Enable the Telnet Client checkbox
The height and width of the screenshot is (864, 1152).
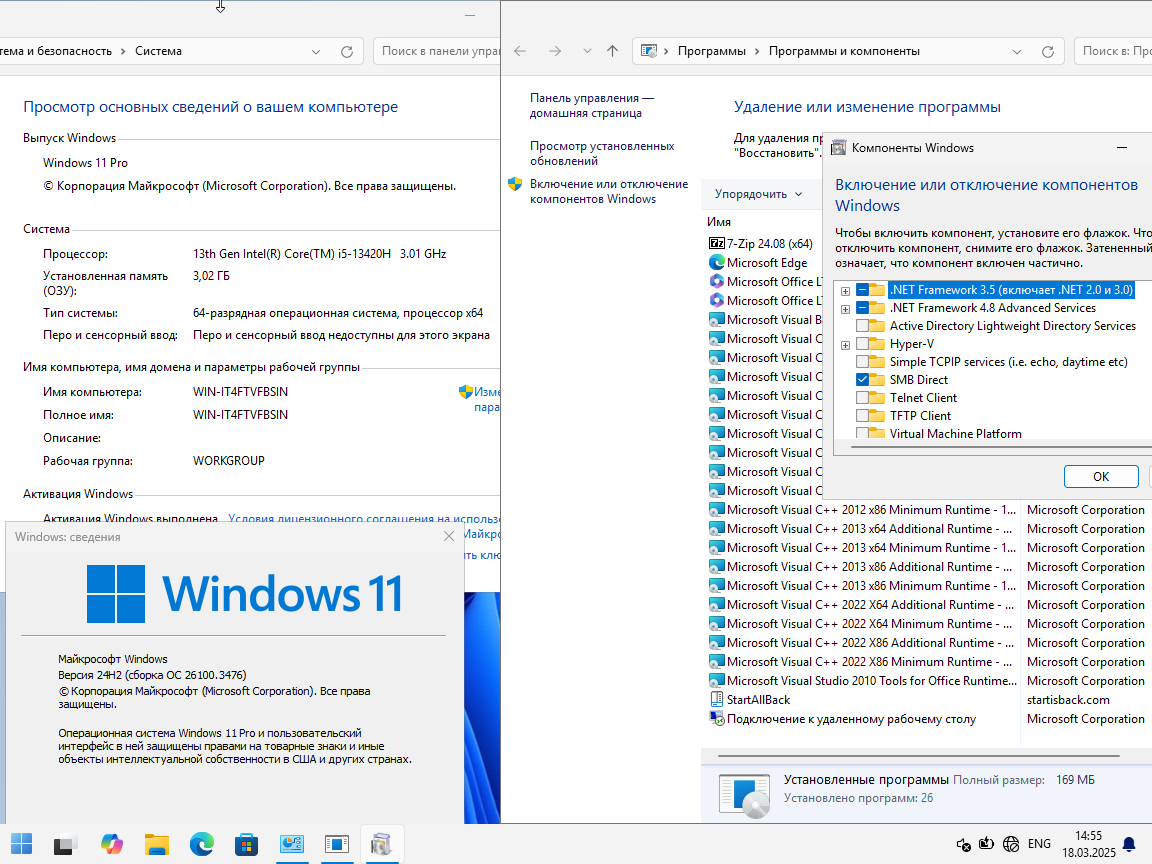click(x=863, y=397)
